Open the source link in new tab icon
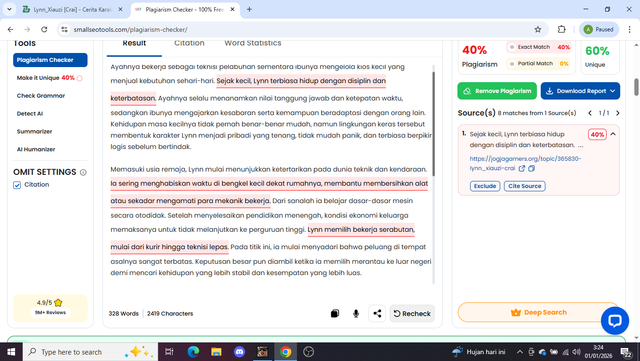Viewport: 640px width, 361px height. [522, 168]
